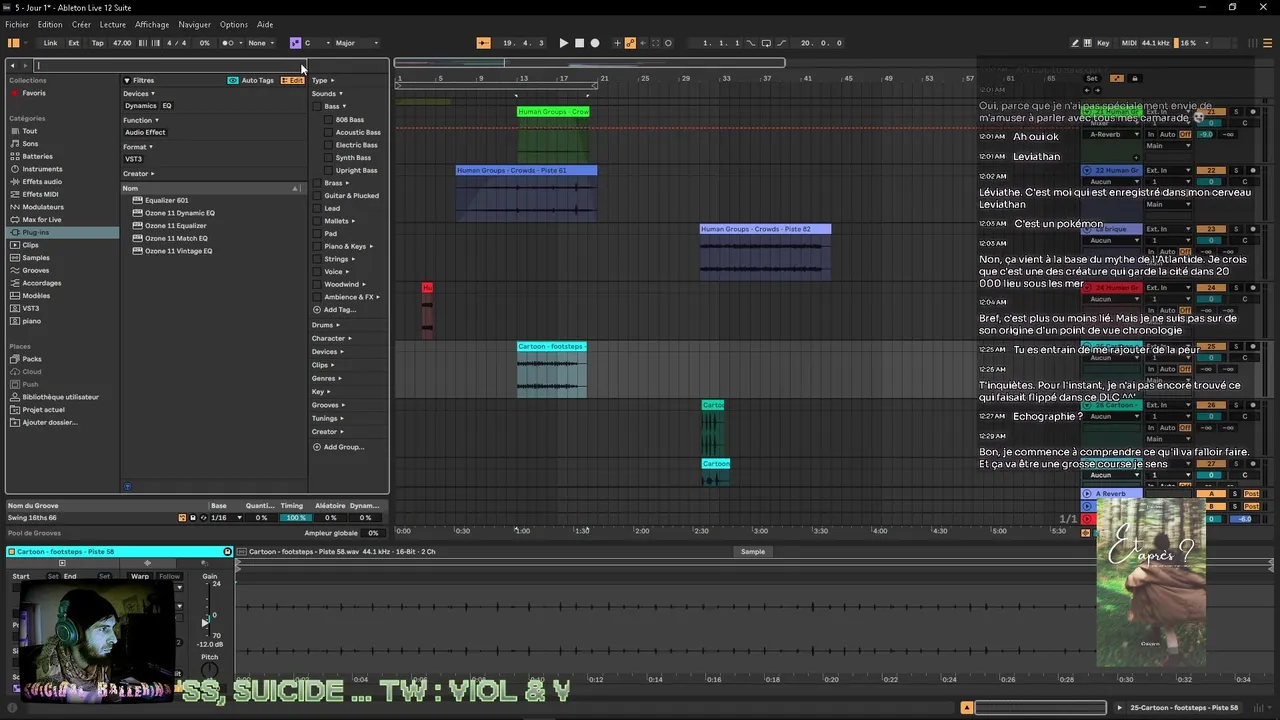1280x720 pixels.
Task: Open the Options menu
Action: point(234,24)
